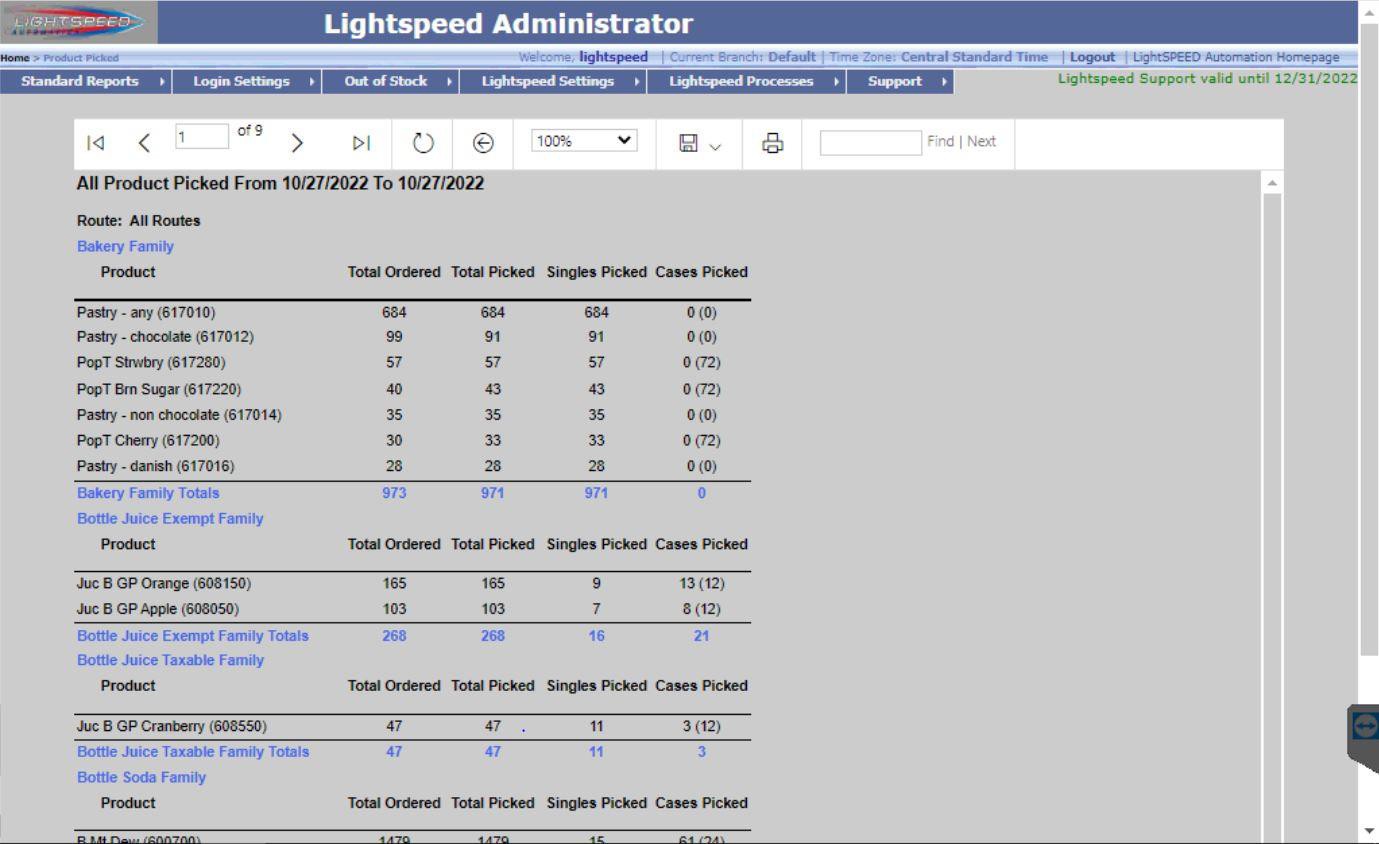Screen dimensions: 1379x844
Task: Select Pastry - danish (617016) row
Action: (413, 466)
